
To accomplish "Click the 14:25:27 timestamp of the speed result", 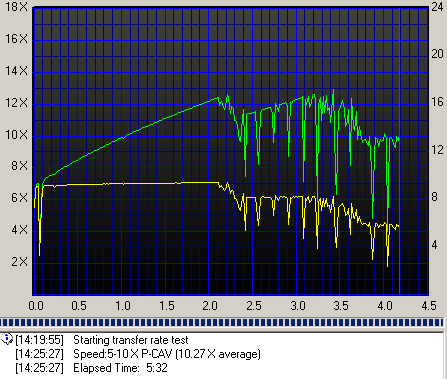I will point(39,354).
